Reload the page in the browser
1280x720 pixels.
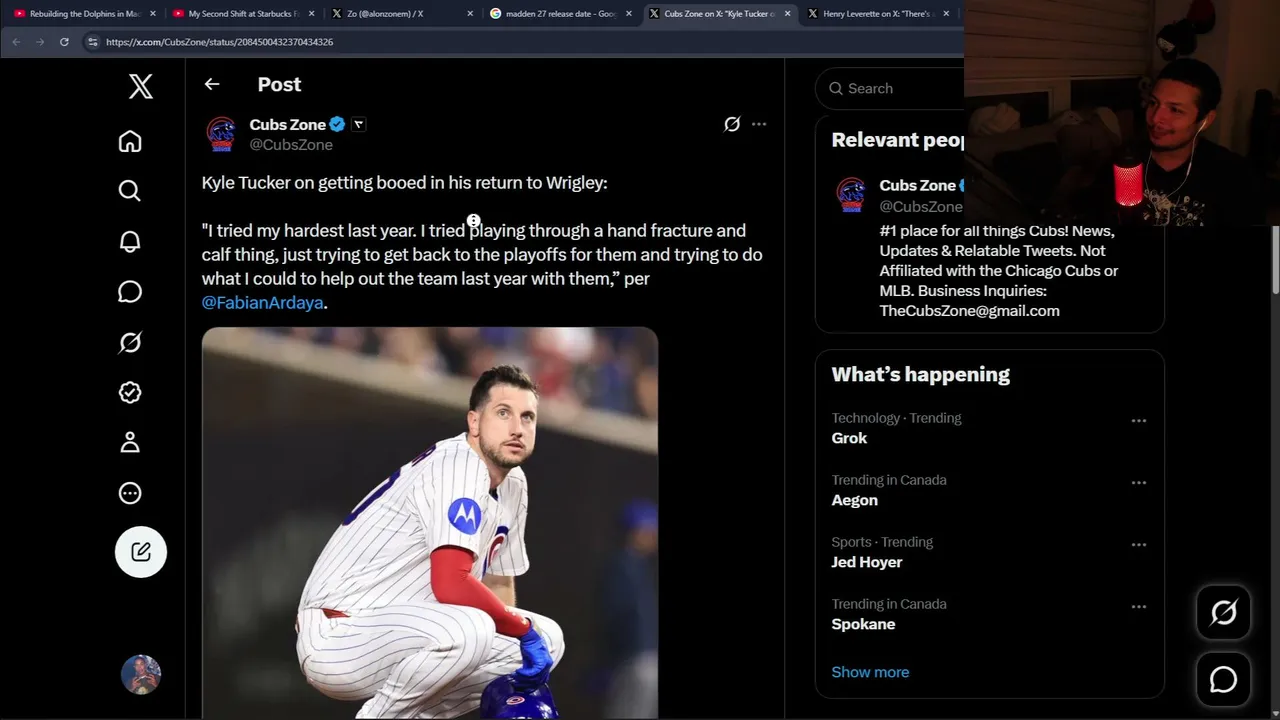(x=64, y=42)
